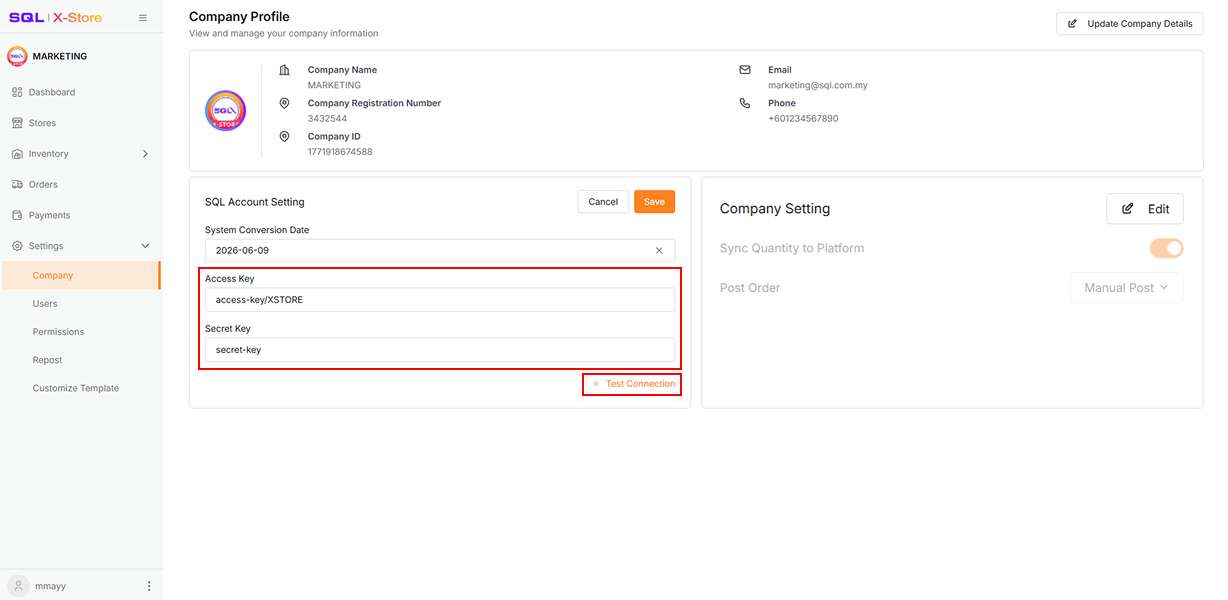The height and width of the screenshot is (600, 1228).
Task: Click the System Conversion Date field
Action: click(x=440, y=251)
